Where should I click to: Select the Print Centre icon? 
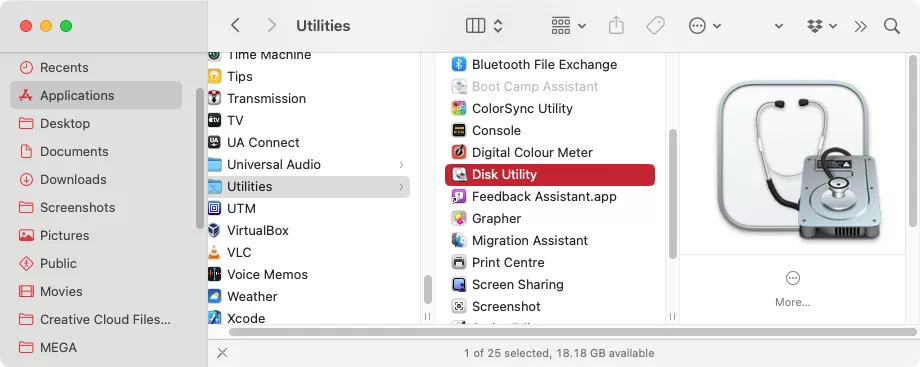pos(459,262)
